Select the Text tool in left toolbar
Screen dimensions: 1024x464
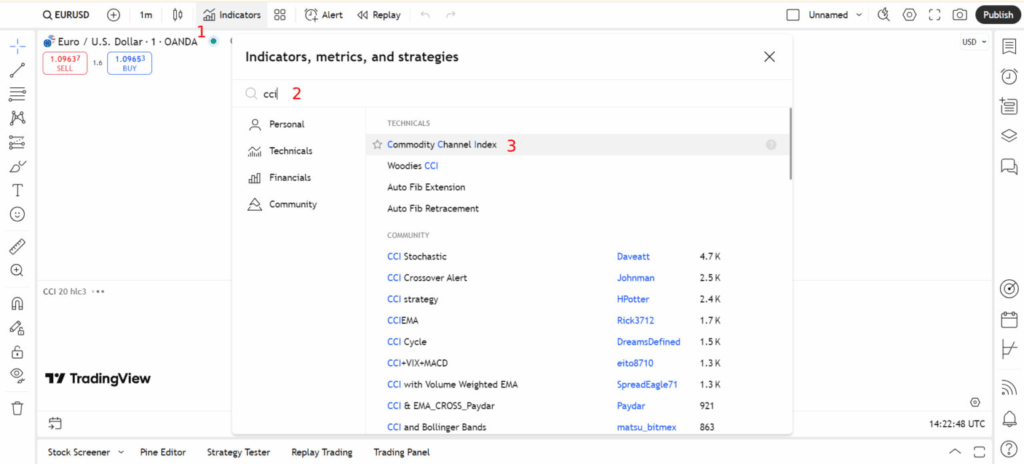[17, 190]
